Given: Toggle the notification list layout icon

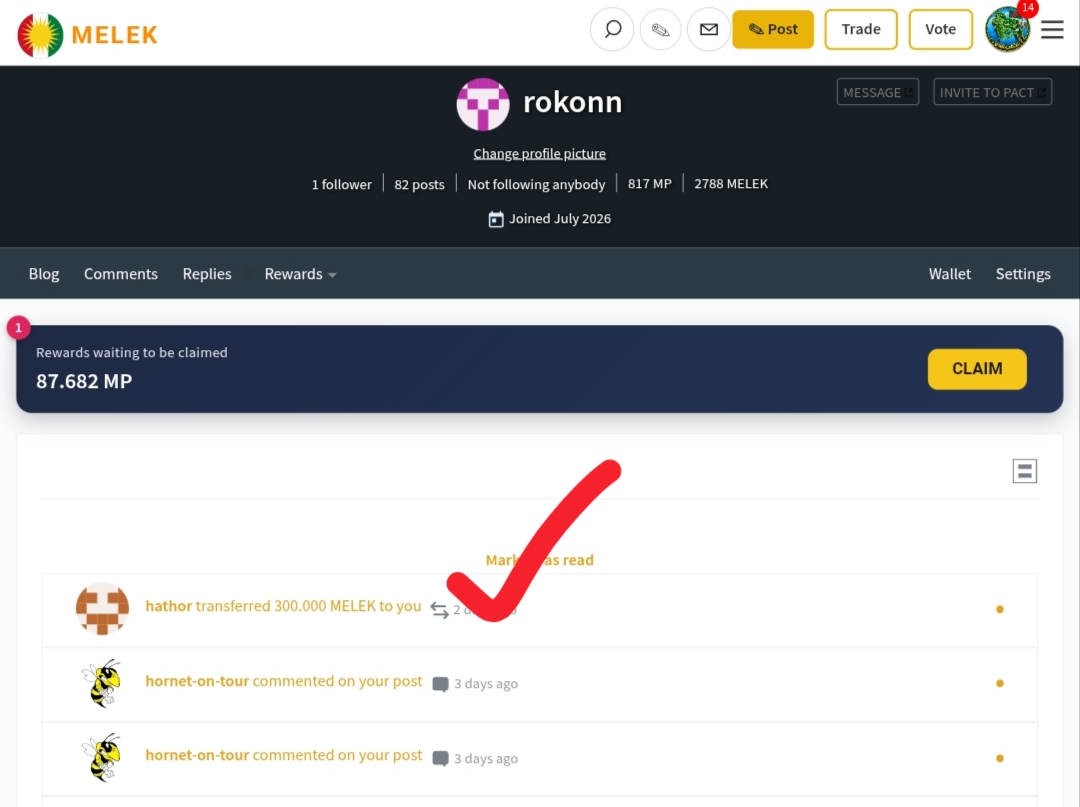Looking at the screenshot, I should point(1024,471).
